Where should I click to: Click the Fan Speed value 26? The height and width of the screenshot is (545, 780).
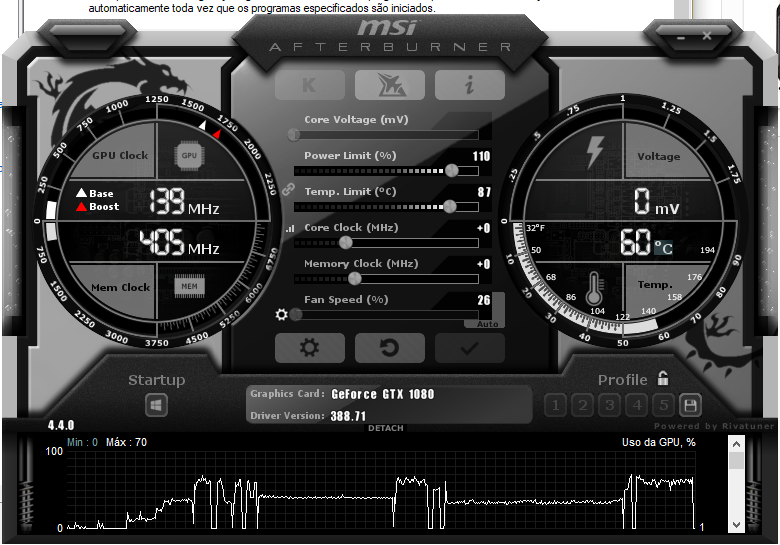[484, 300]
